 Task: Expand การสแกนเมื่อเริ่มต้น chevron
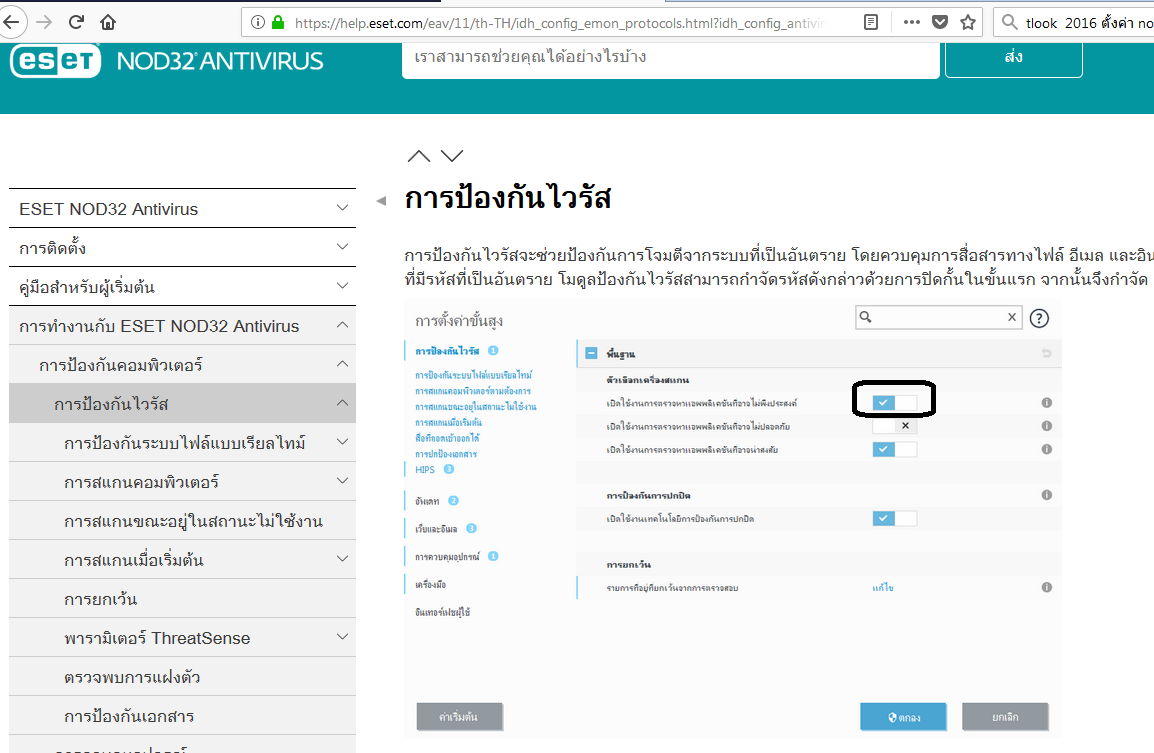[342, 559]
